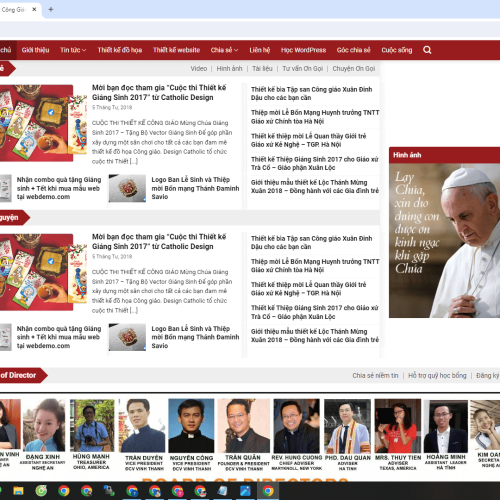Click the MRS. THUY TIEN adviser photo
Screen dimensions: 500x500
(x=398, y=426)
